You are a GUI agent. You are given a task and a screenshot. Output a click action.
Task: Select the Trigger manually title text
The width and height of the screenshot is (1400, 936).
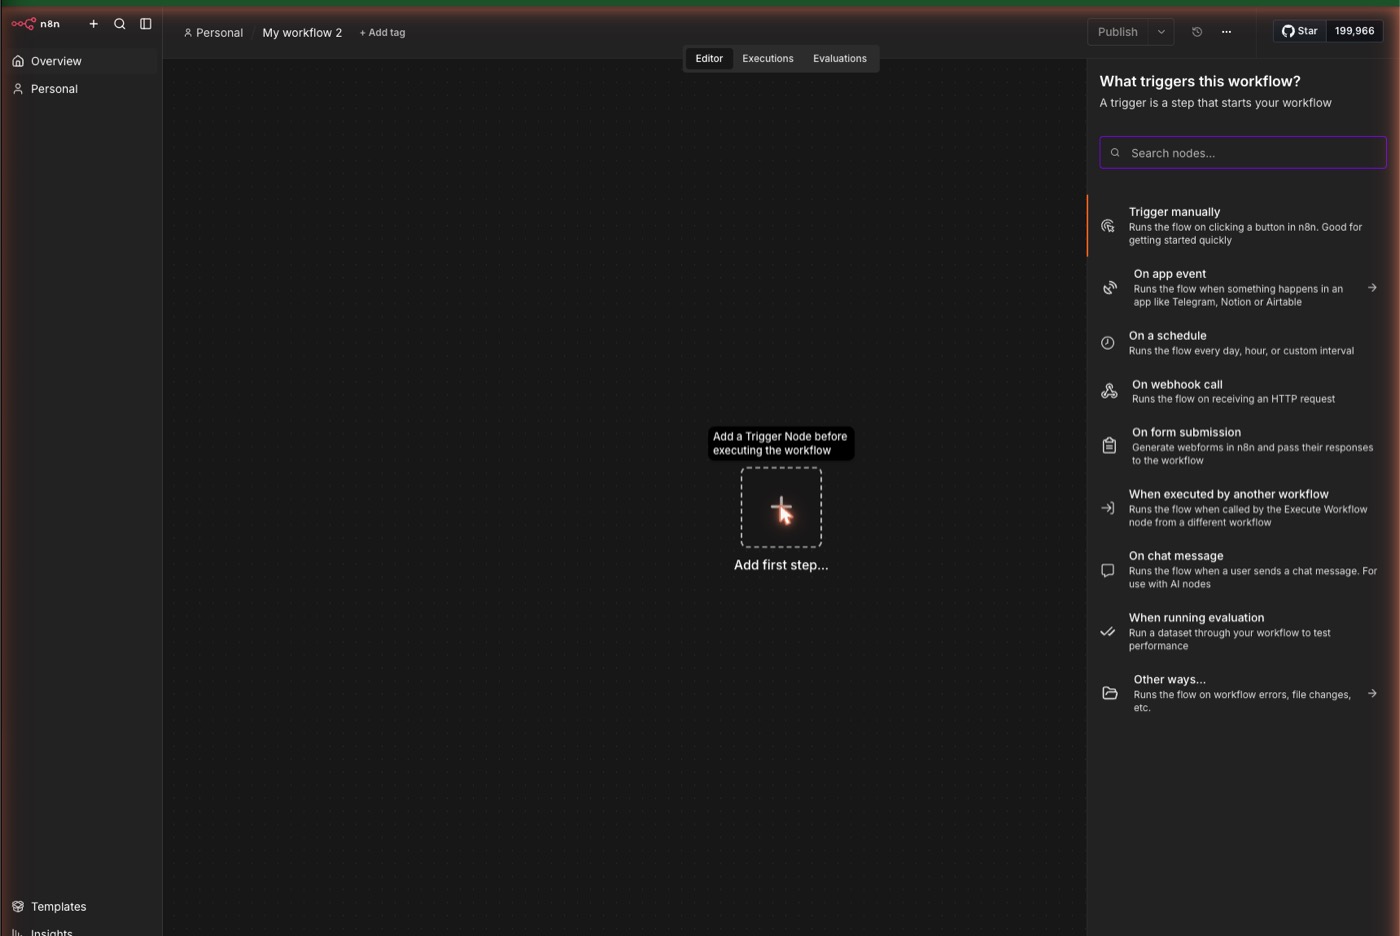(1174, 212)
